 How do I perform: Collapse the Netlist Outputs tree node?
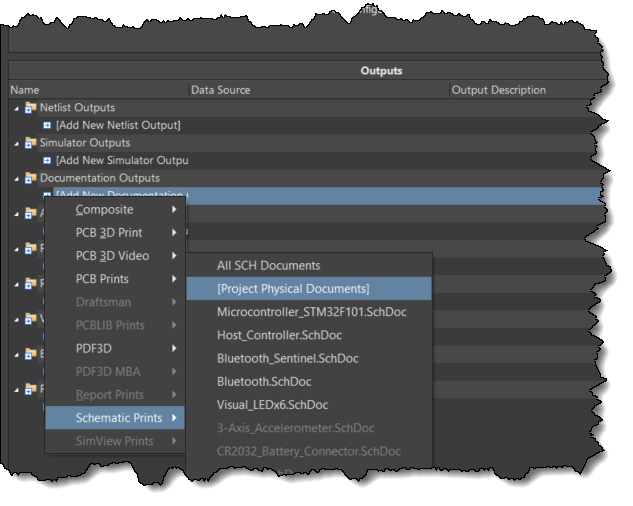coord(16,108)
